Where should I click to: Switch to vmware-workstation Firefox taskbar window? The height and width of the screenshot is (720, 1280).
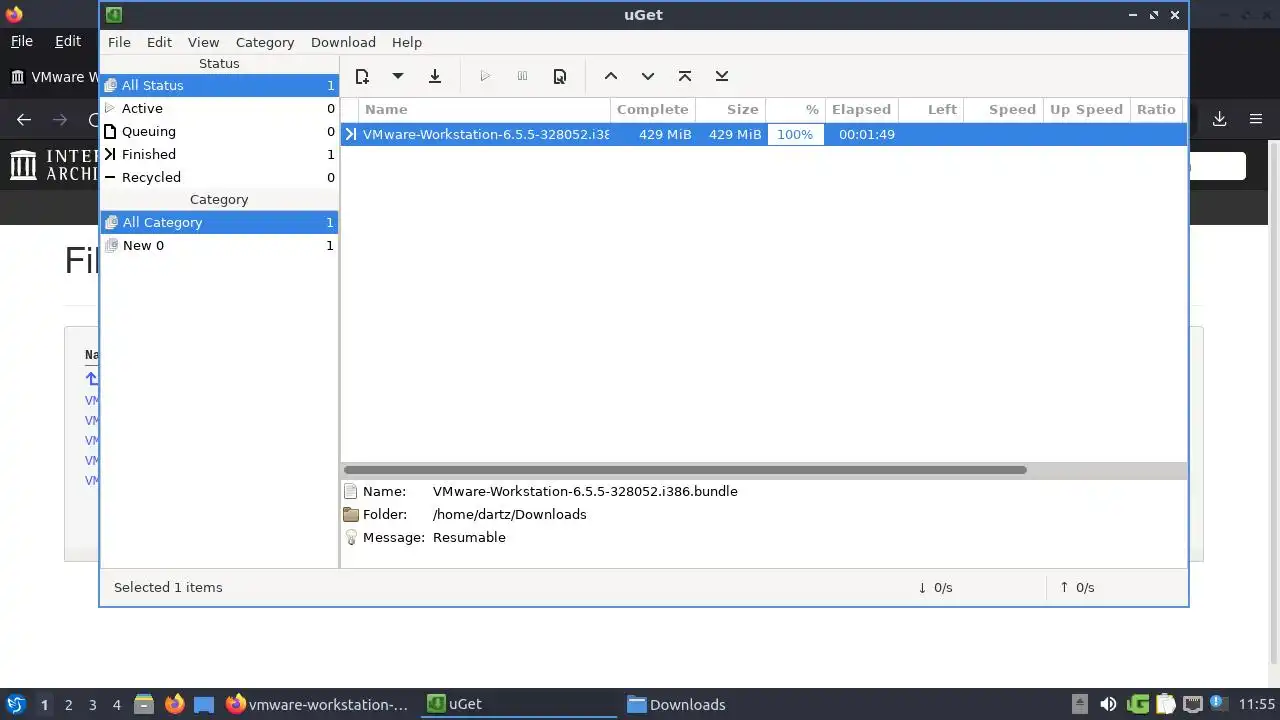click(x=319, y=704)
